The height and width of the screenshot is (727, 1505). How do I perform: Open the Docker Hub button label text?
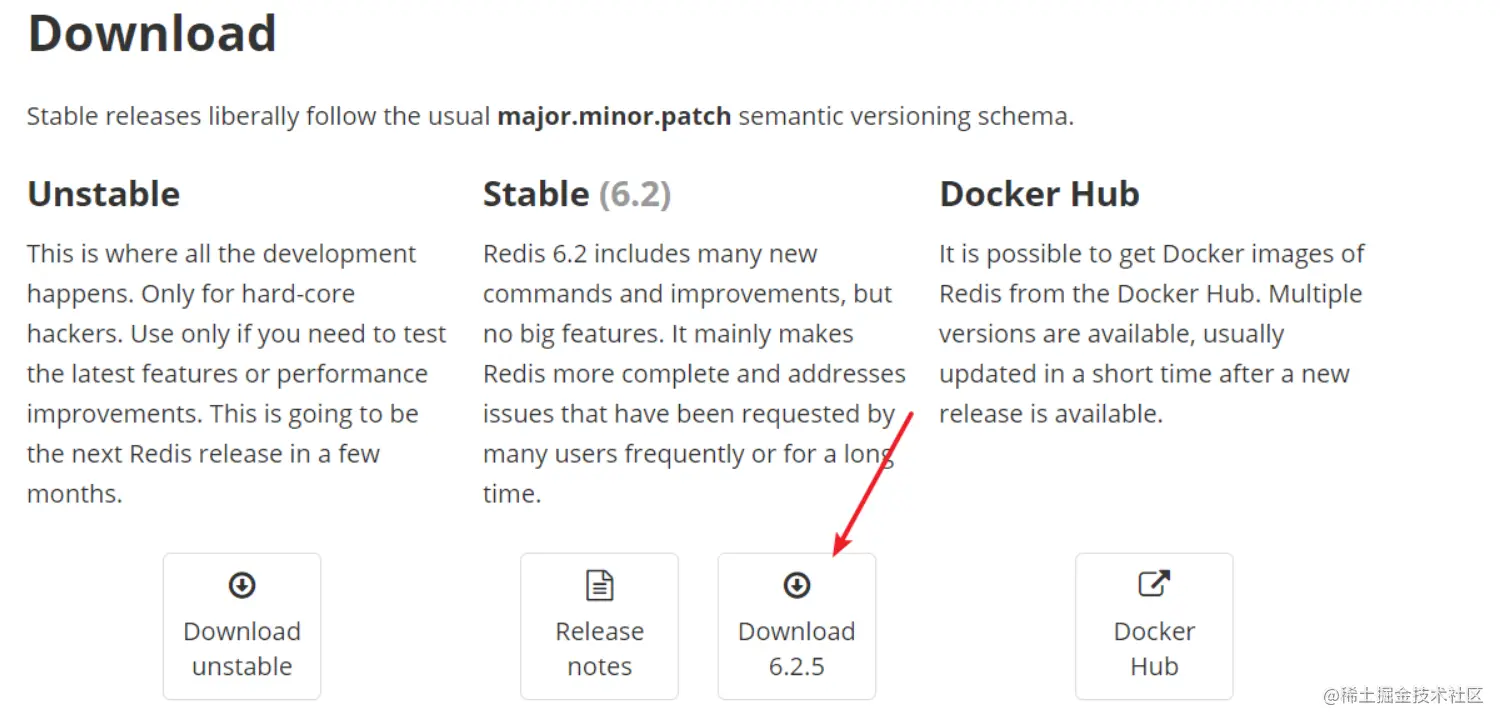pos(1154,649)
